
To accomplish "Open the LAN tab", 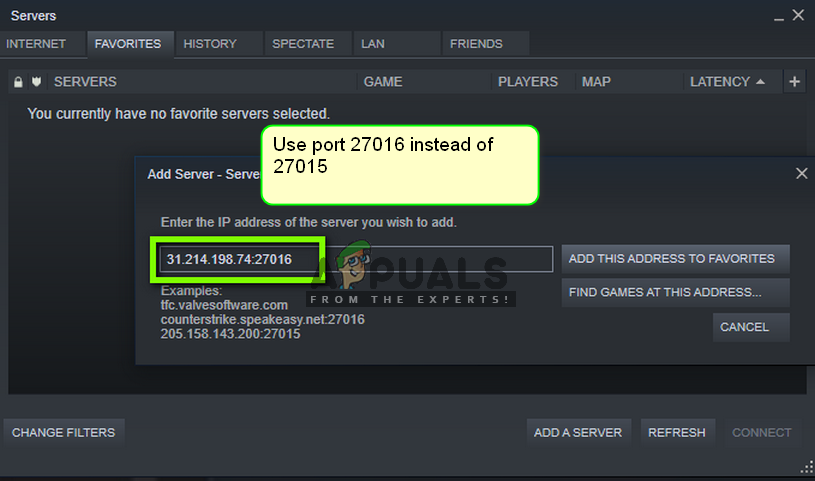I will 397,44.
